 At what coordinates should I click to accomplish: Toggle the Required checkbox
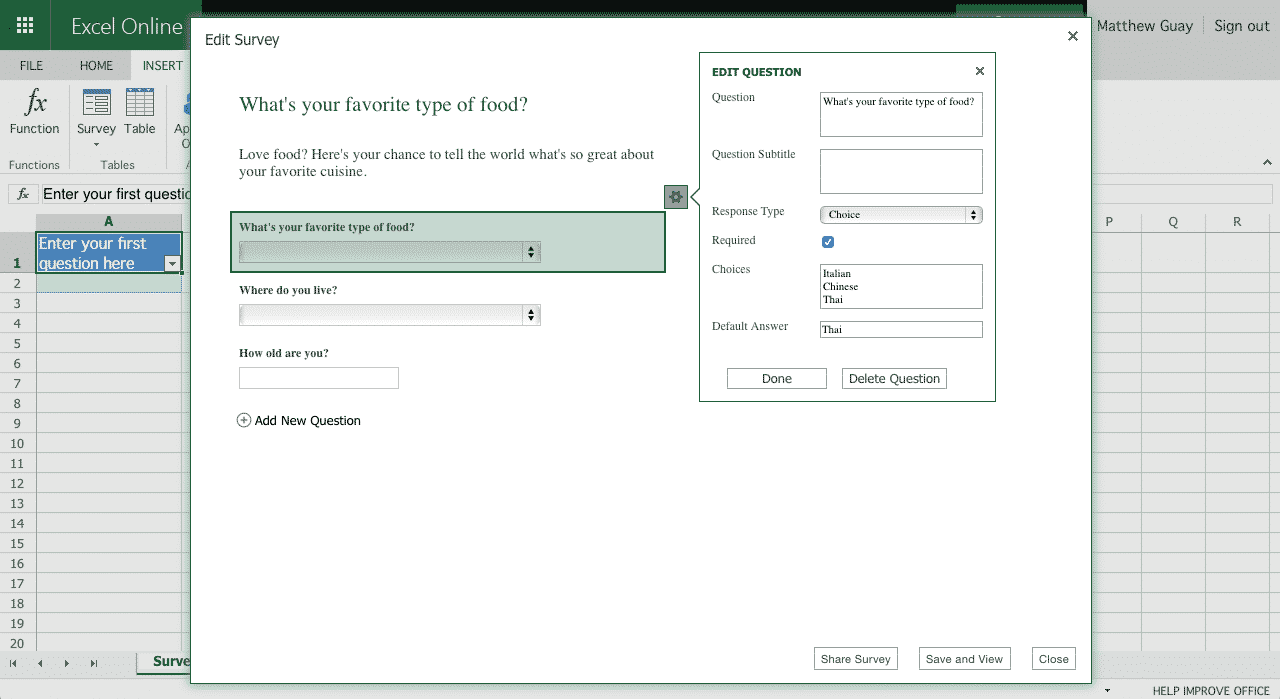(x=828, y=242)
